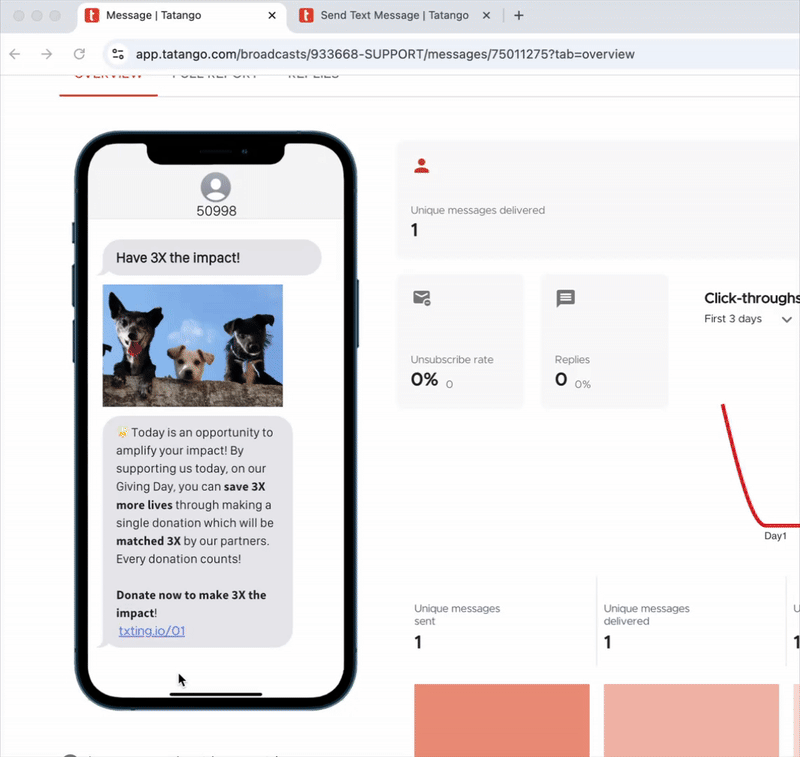This screenshot has width=800, height=757.
Task: Close the "Message | Tatango" browser tab
Action: (x=272, y=16)
